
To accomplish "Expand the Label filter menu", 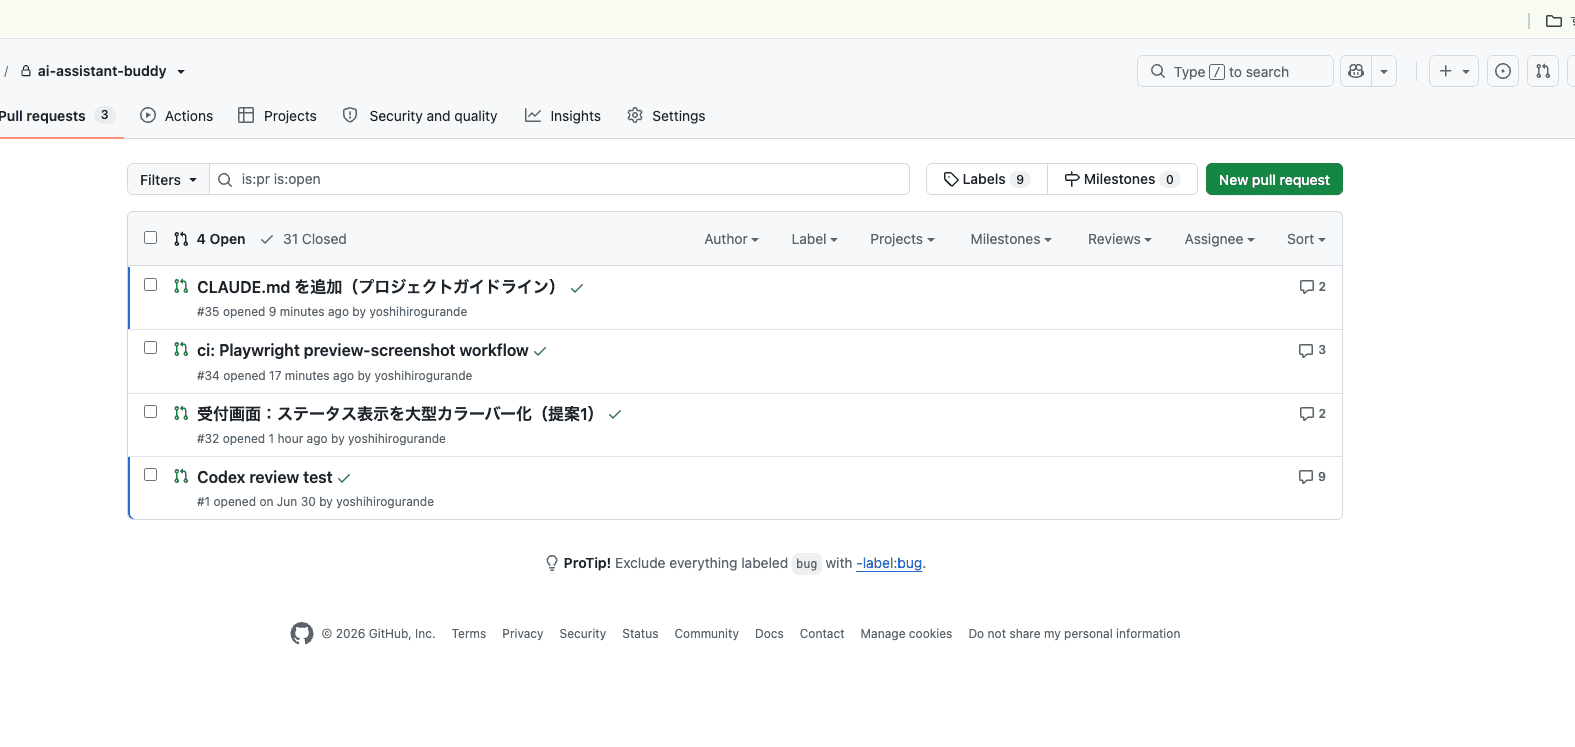I will click(814, 239).
